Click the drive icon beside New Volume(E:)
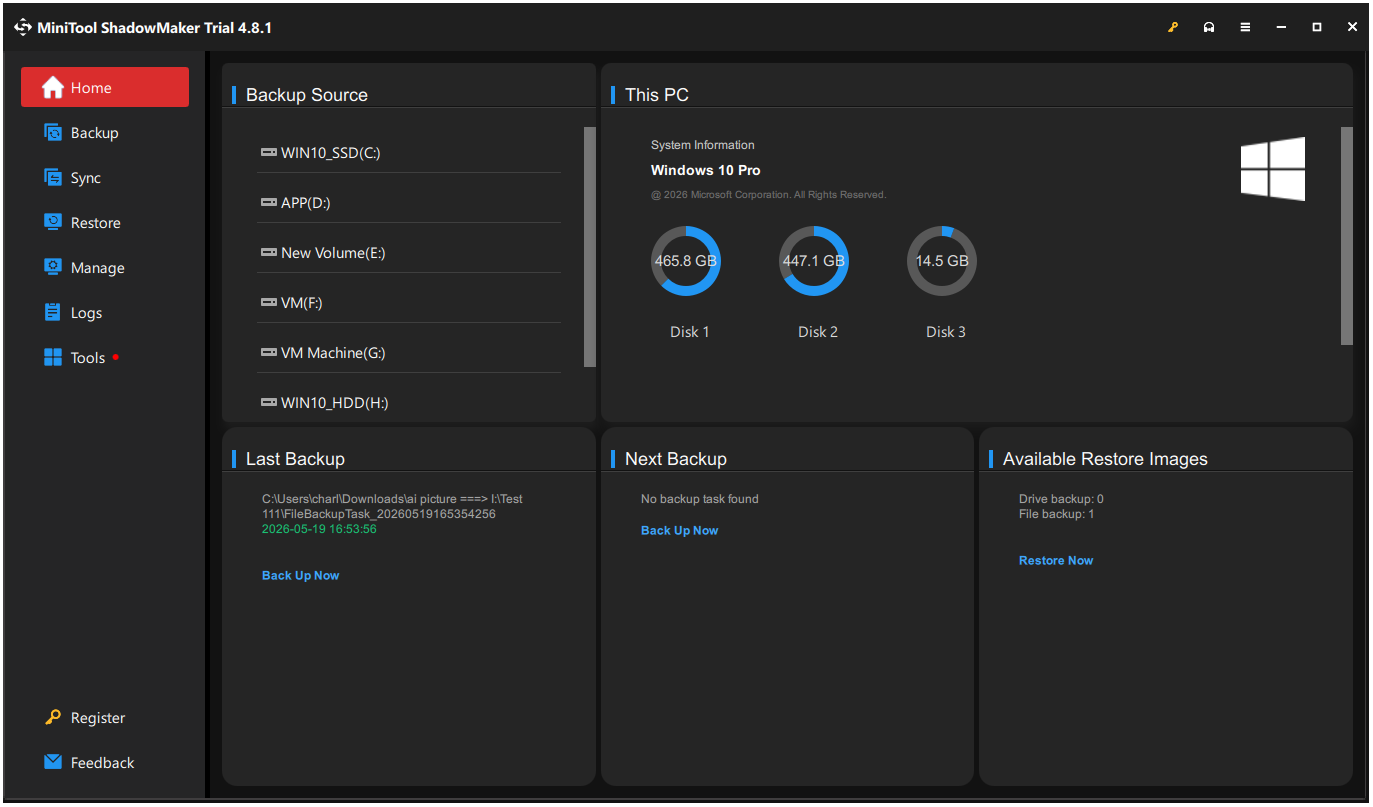 (268, 253)
